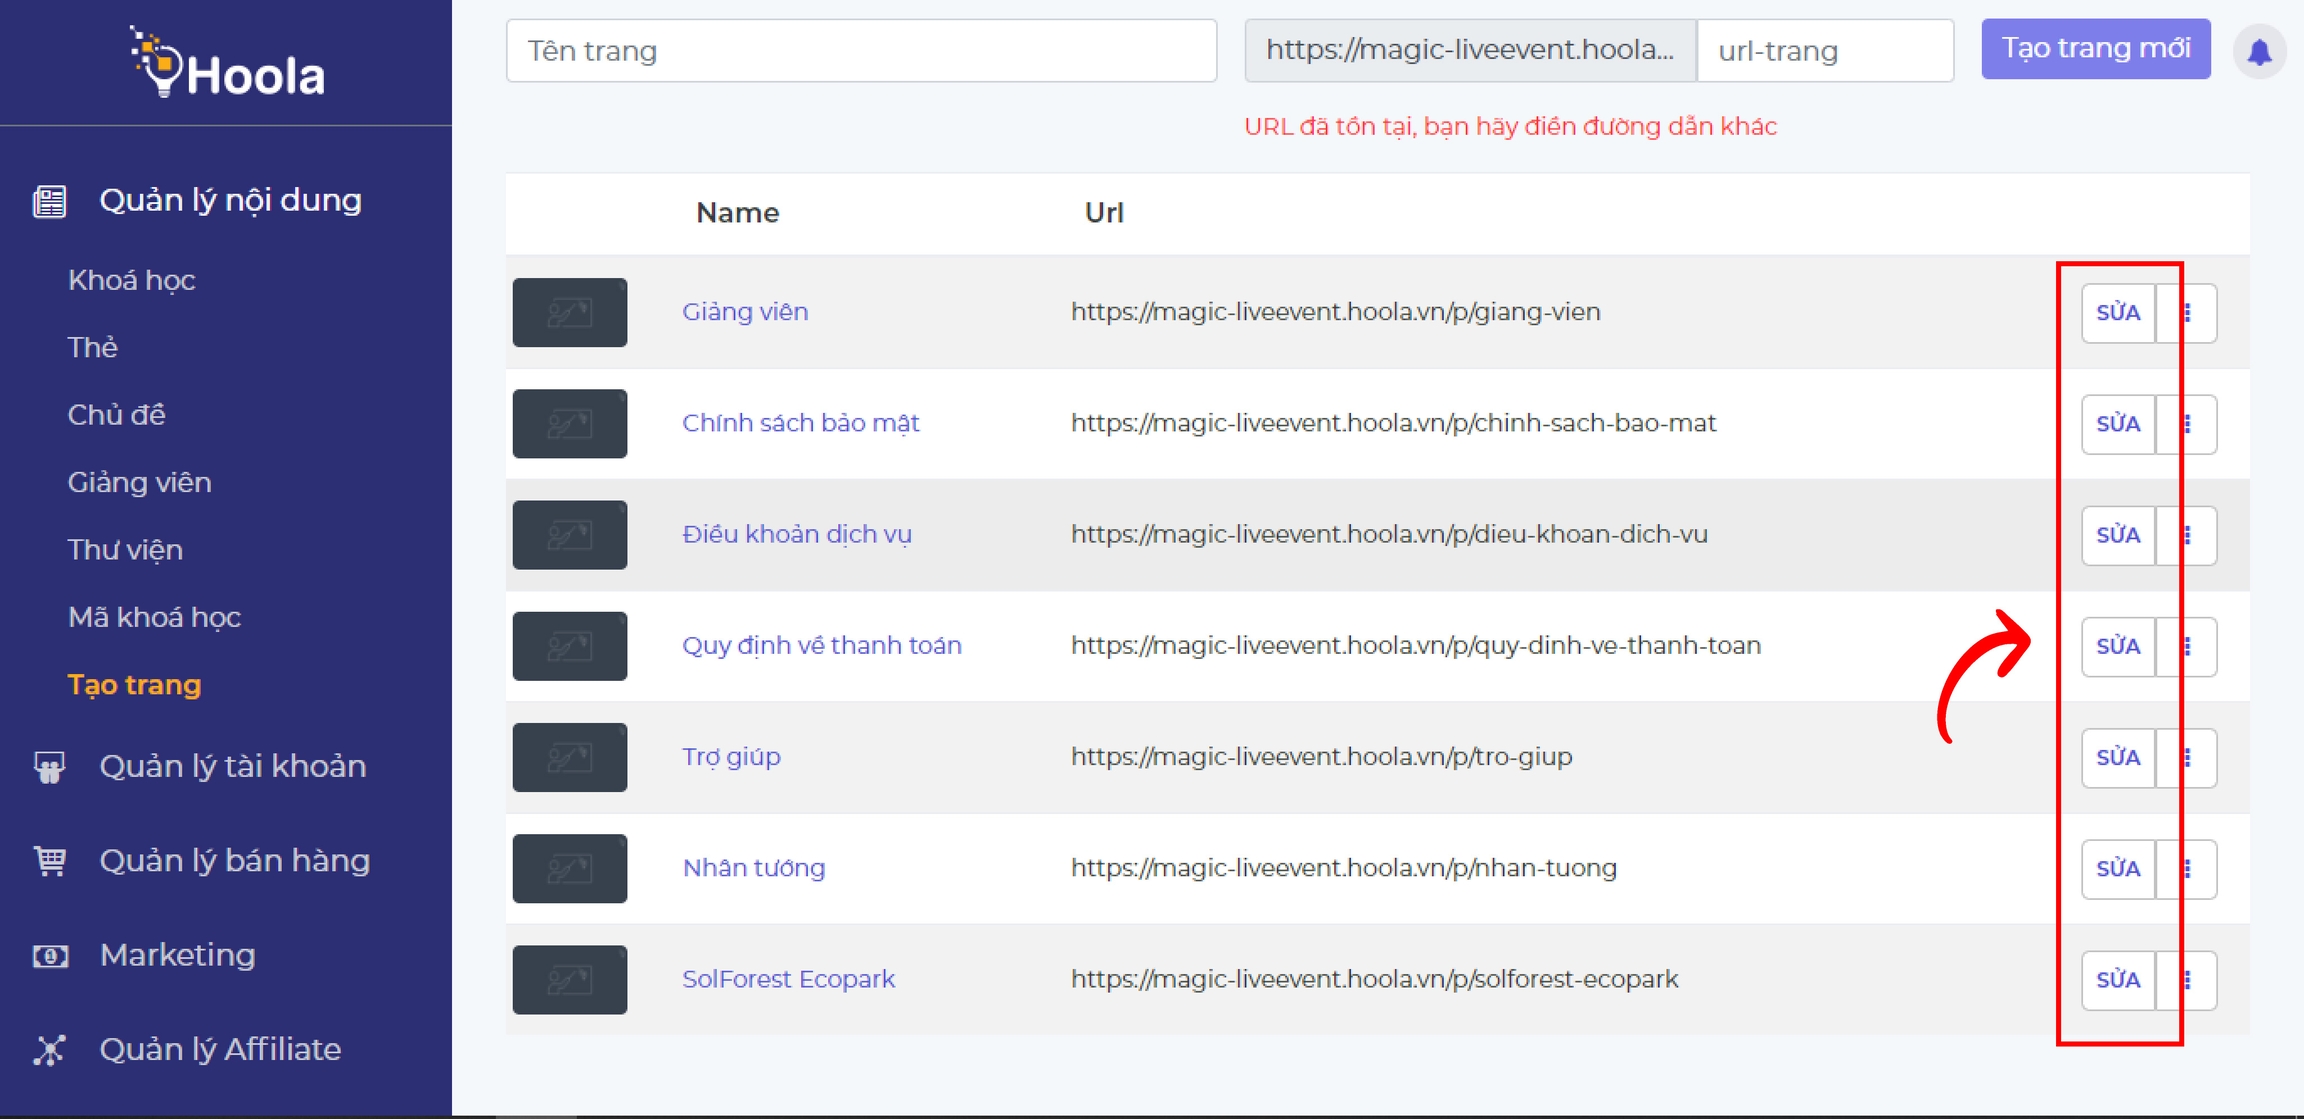This screenshot has width=2304, height=1119.
Task: Select Mã khoá học from the sidebar
Action: 154,617
